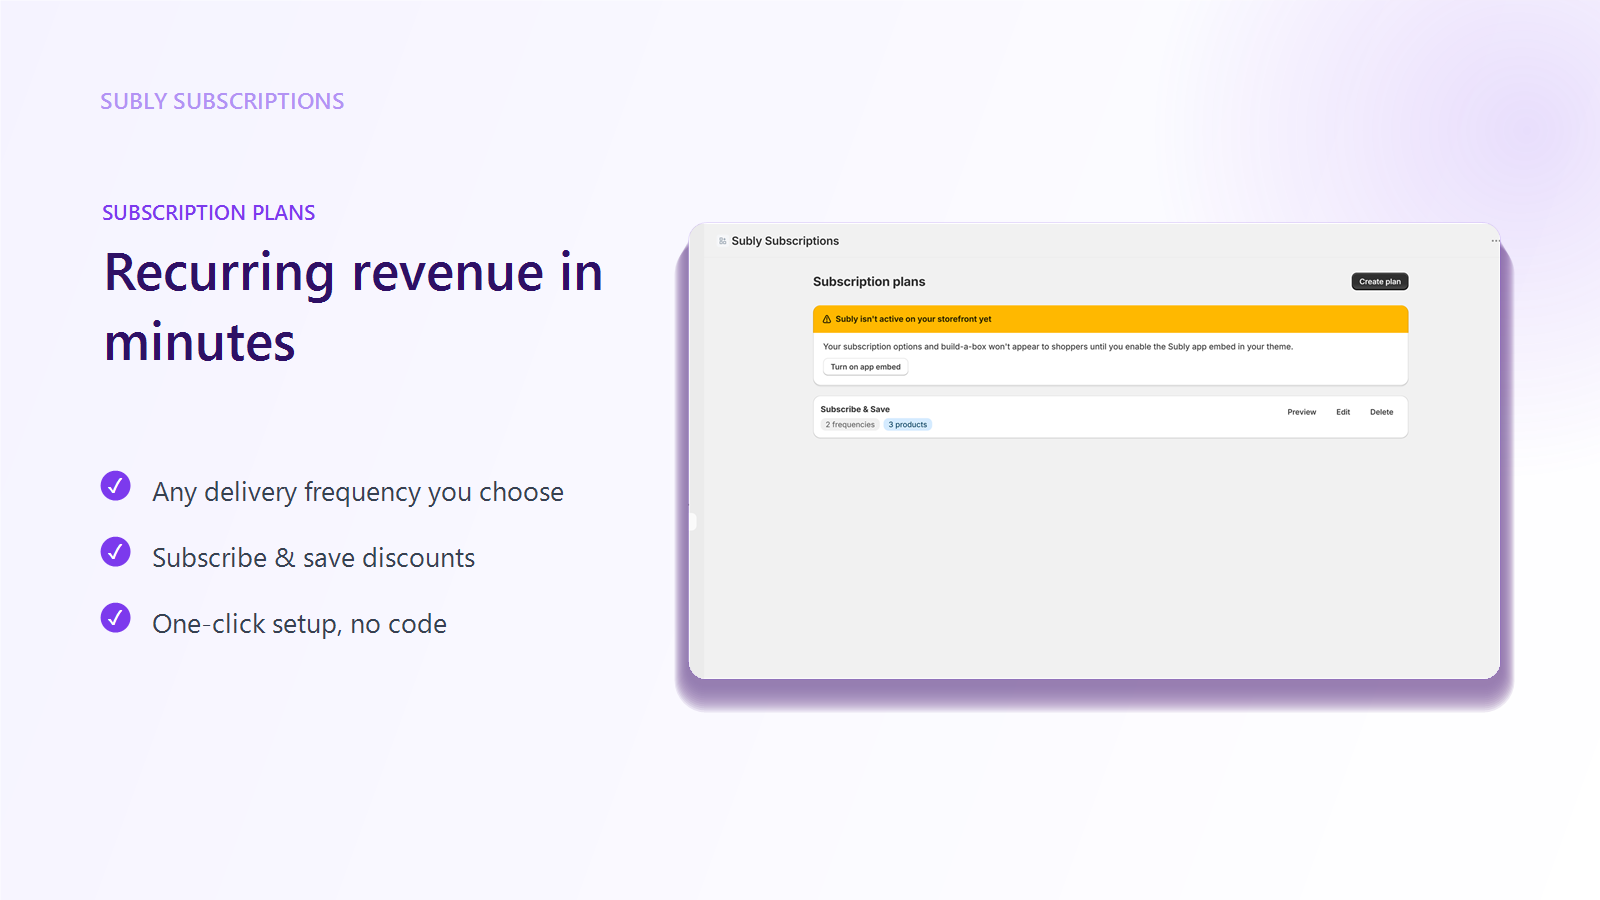Click the SUBLY SUBSCRIPTIONS brand text

click(x=222, y=101)
